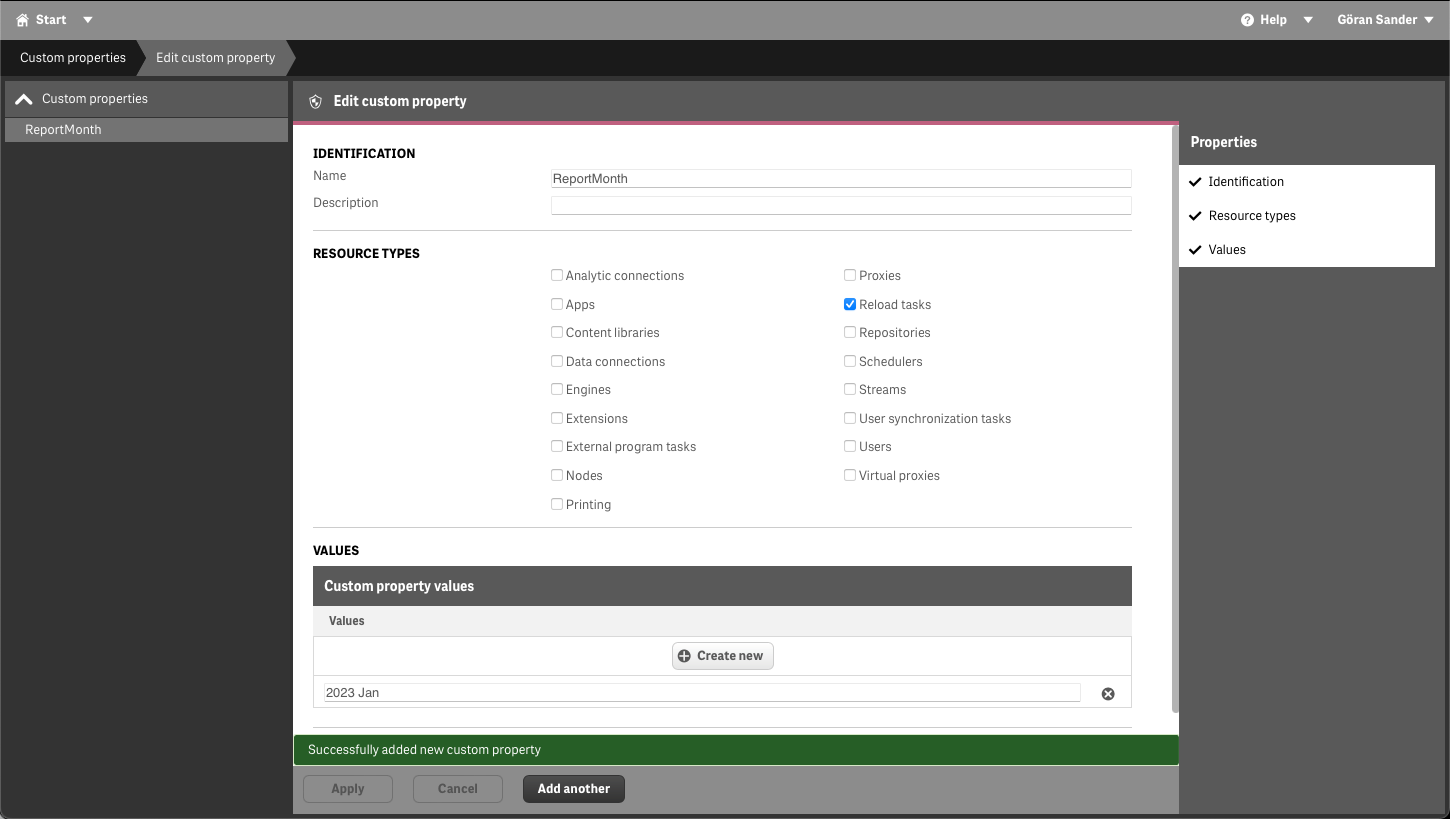Viewport: 1450px width, 819px height.
Task: Check the Apps resource type
Action: [557, 304]
